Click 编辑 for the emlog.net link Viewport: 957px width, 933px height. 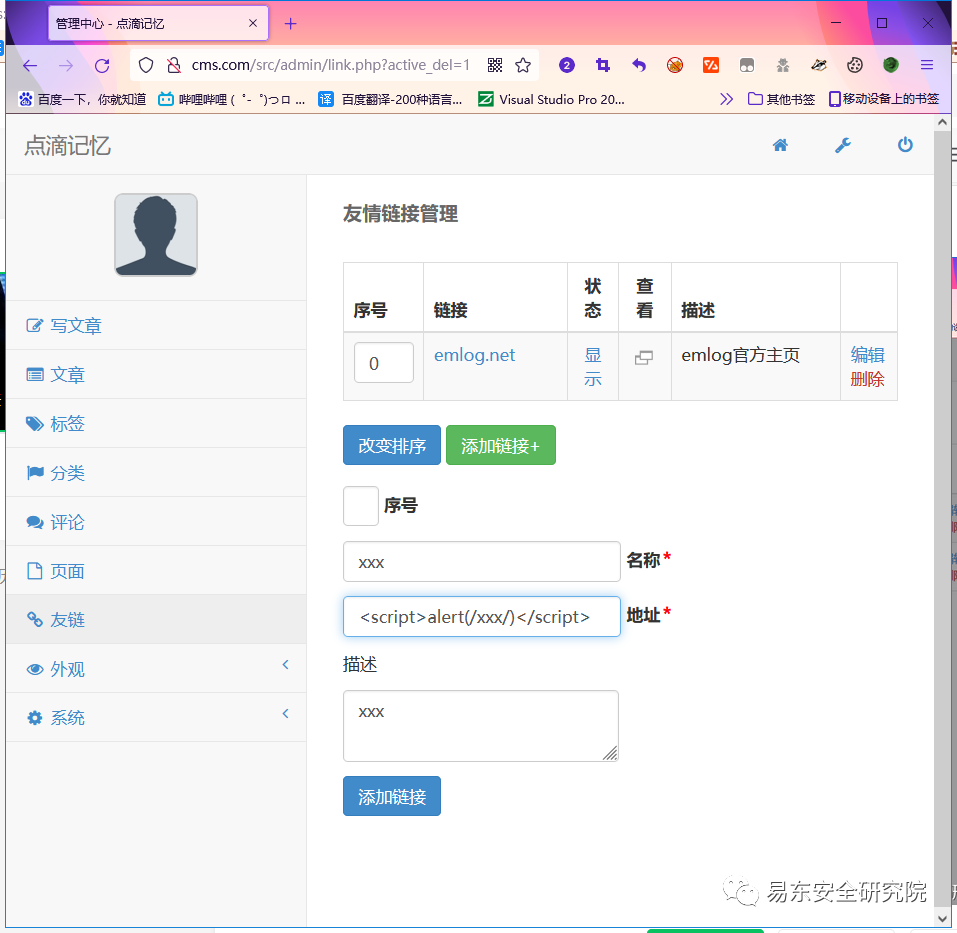(x=867, y=355)
